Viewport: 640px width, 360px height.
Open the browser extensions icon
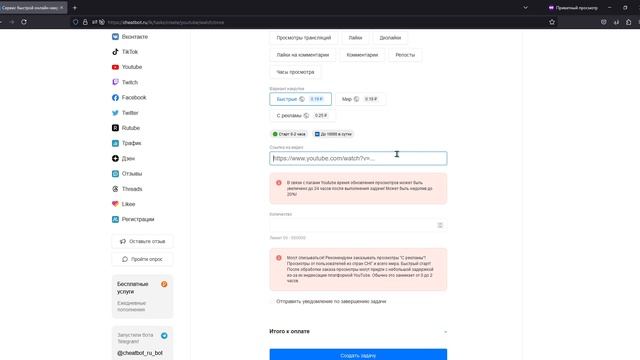pyautogui.click(x=629, y=22)
